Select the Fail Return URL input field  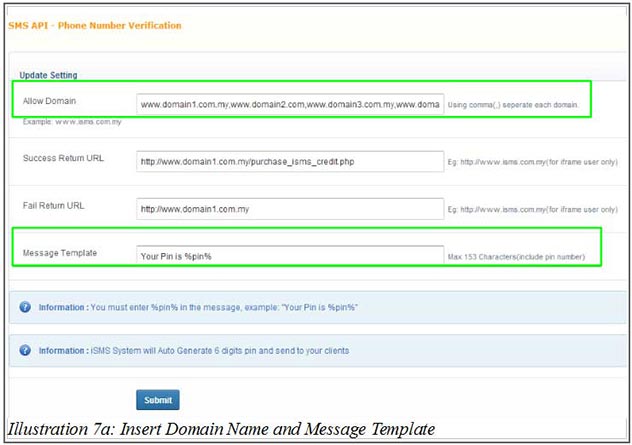tap(290, 209)
